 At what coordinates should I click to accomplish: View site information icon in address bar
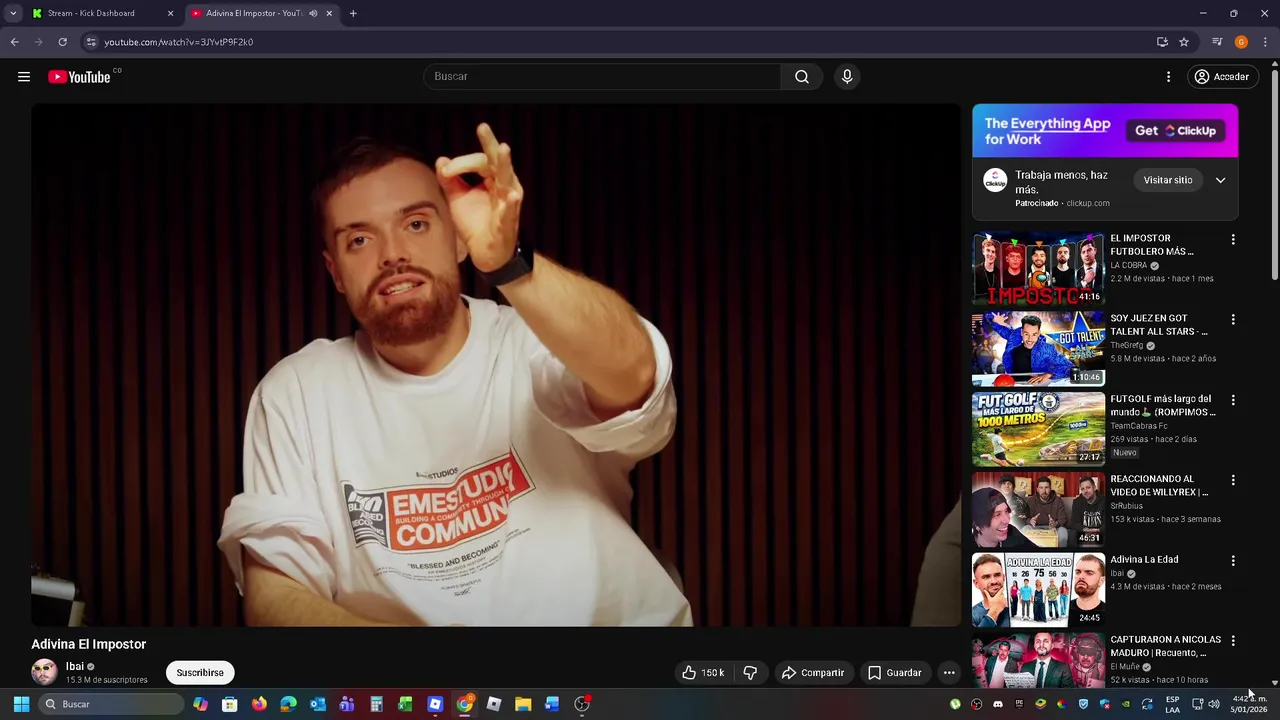(x=91, y=42)
